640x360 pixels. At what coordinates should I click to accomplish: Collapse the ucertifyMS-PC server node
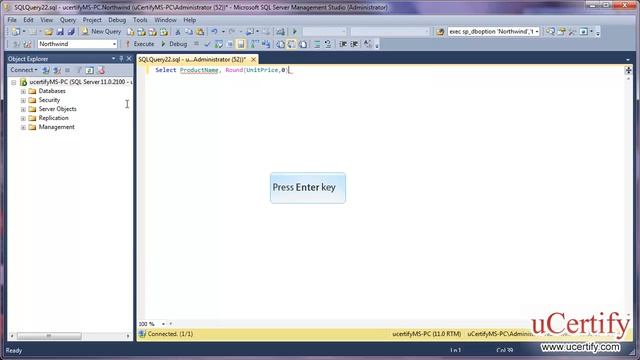(x=13, y=82)
